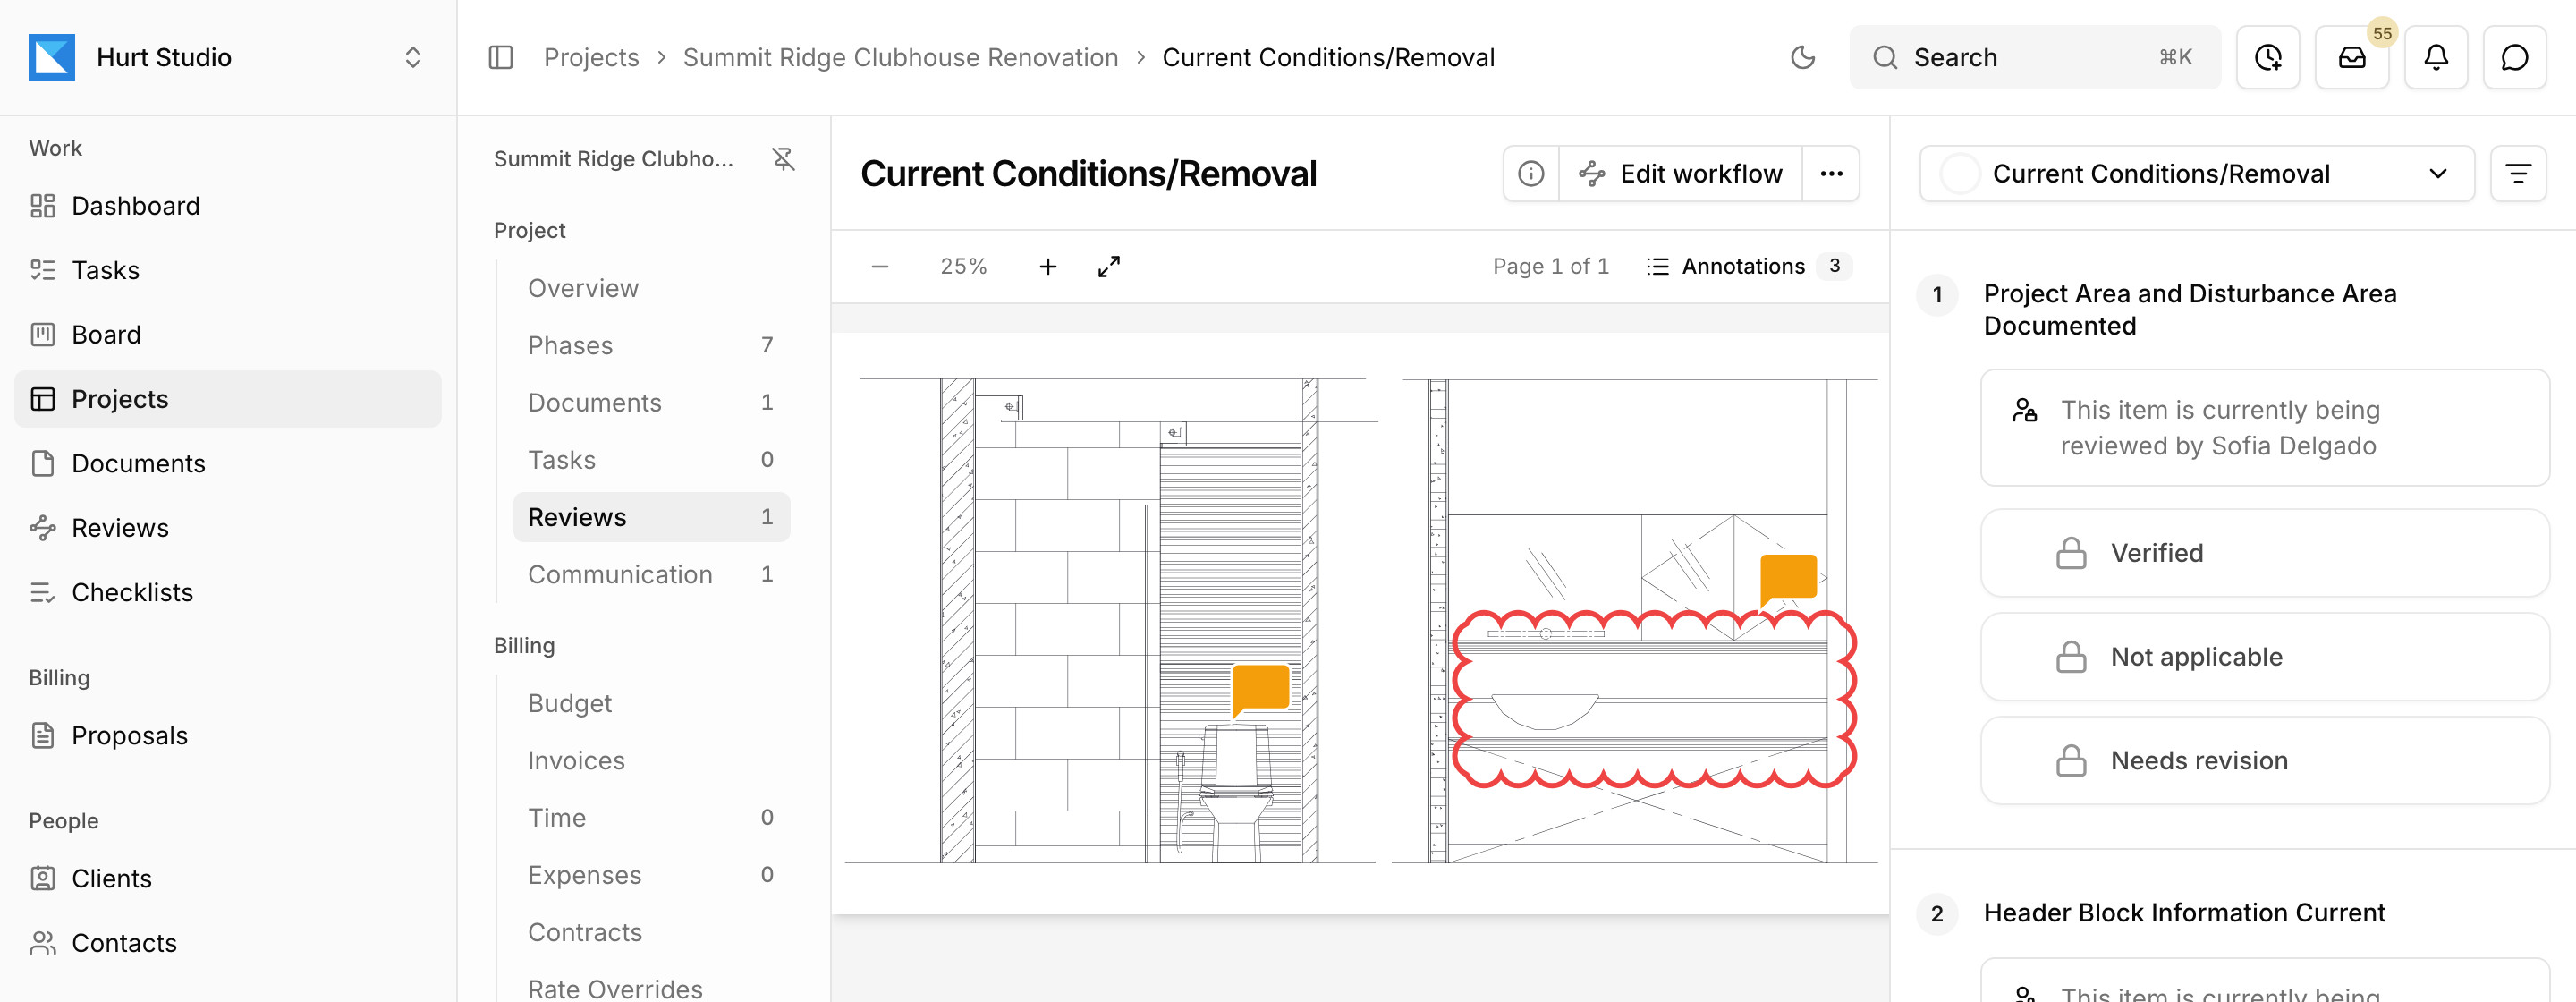Toggle Annotations list panel

tap(1748, 267)
